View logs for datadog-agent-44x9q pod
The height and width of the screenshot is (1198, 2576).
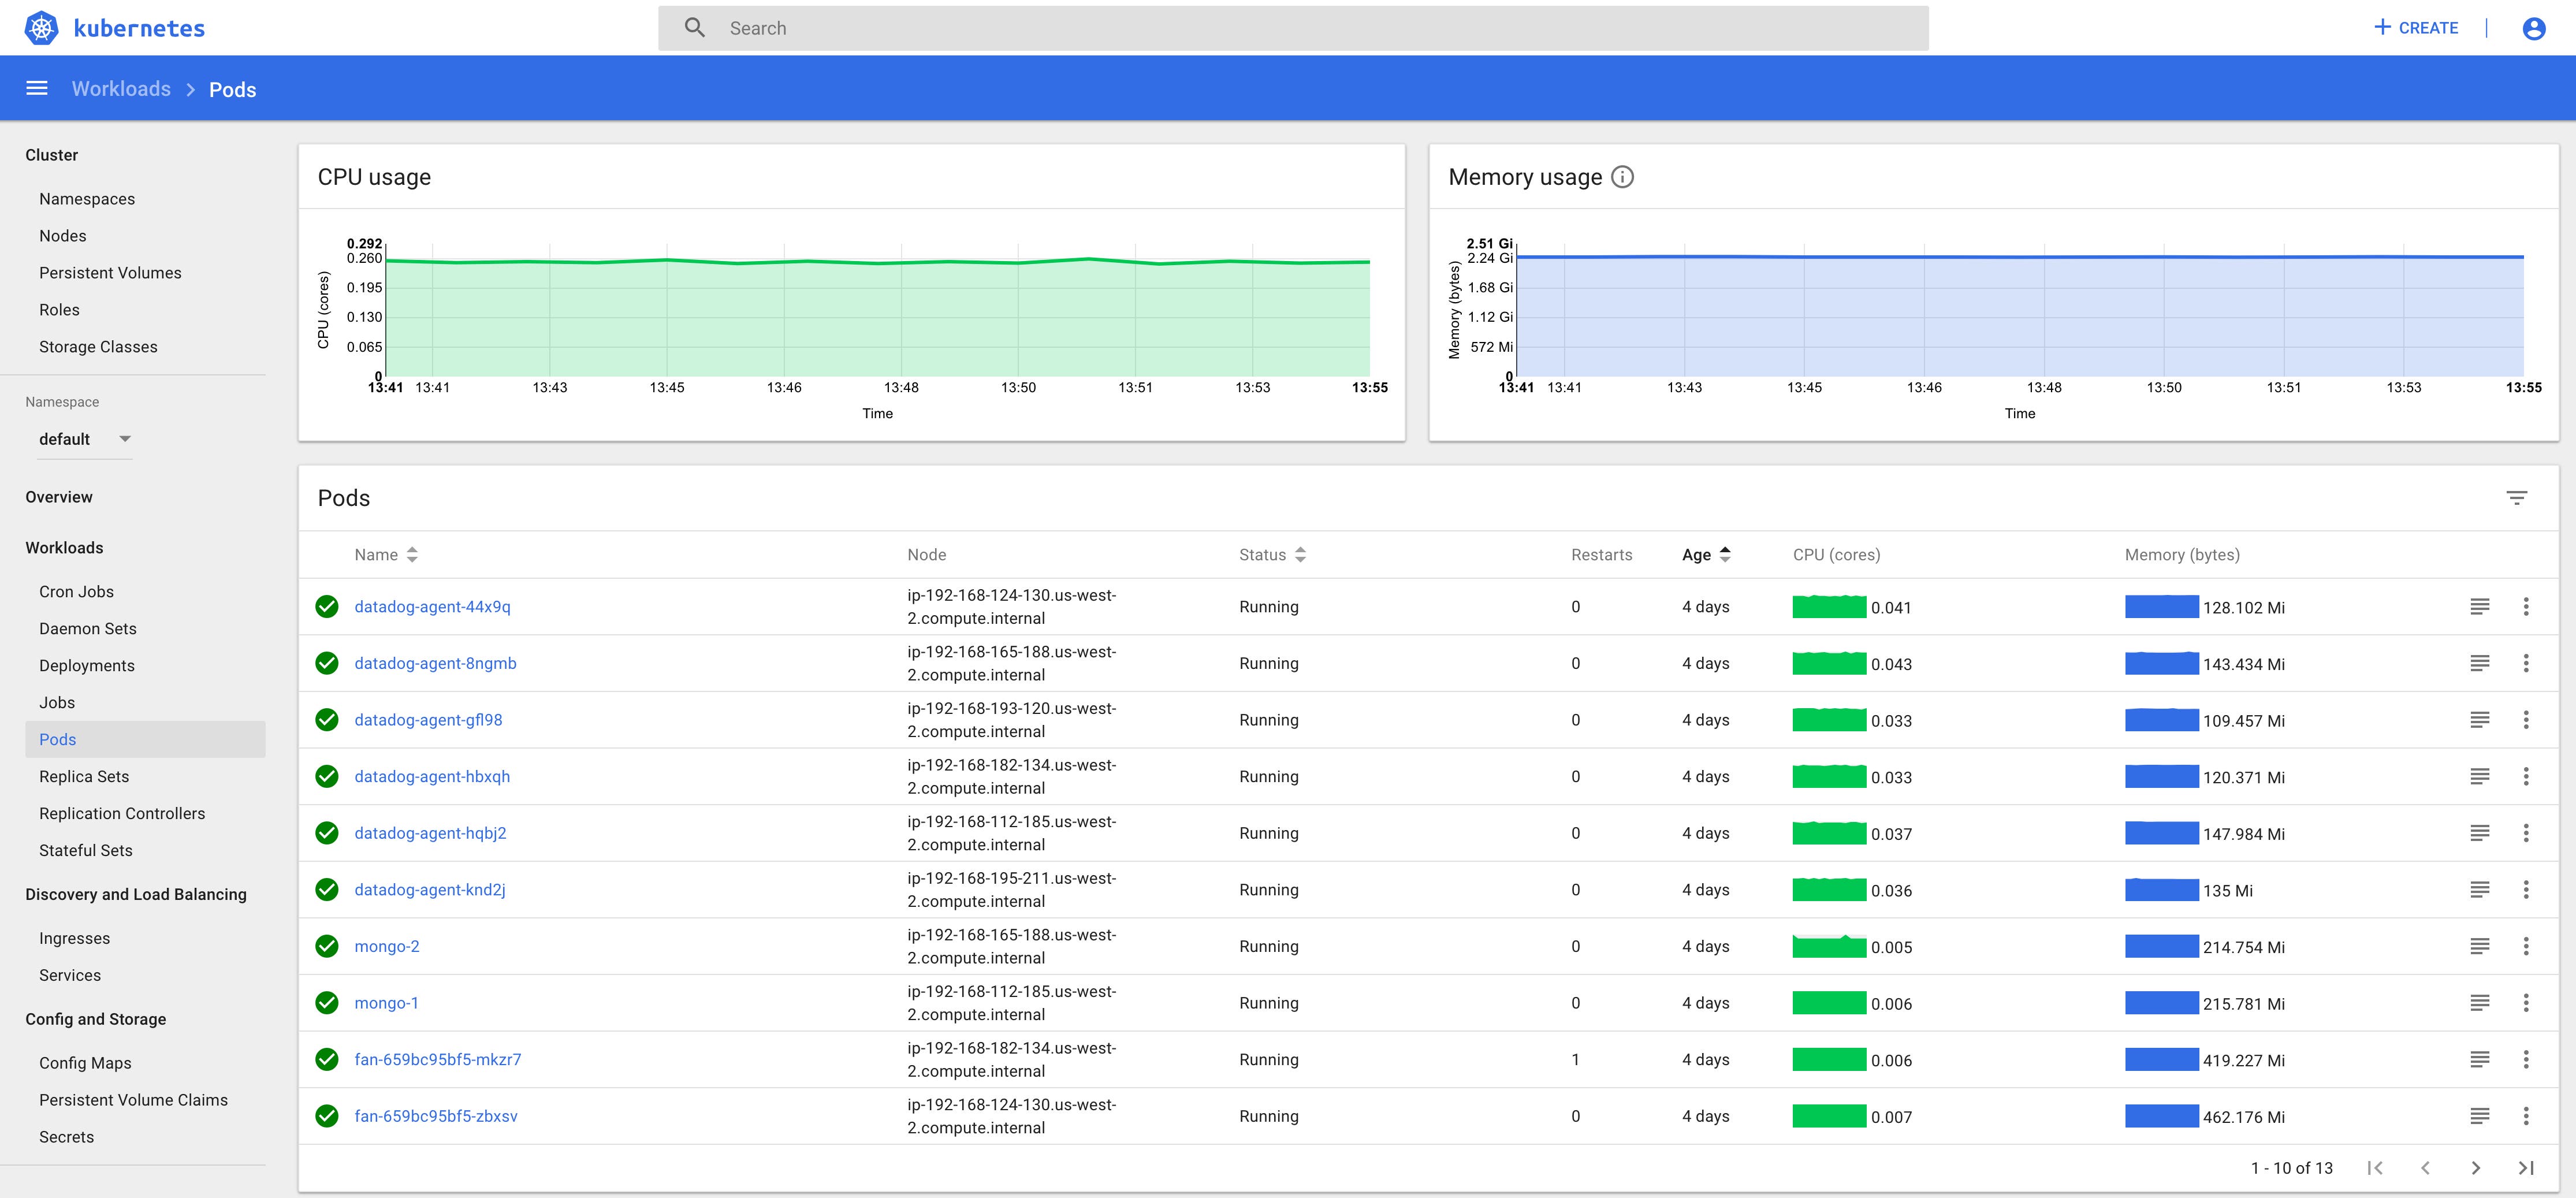[2481, 606]
